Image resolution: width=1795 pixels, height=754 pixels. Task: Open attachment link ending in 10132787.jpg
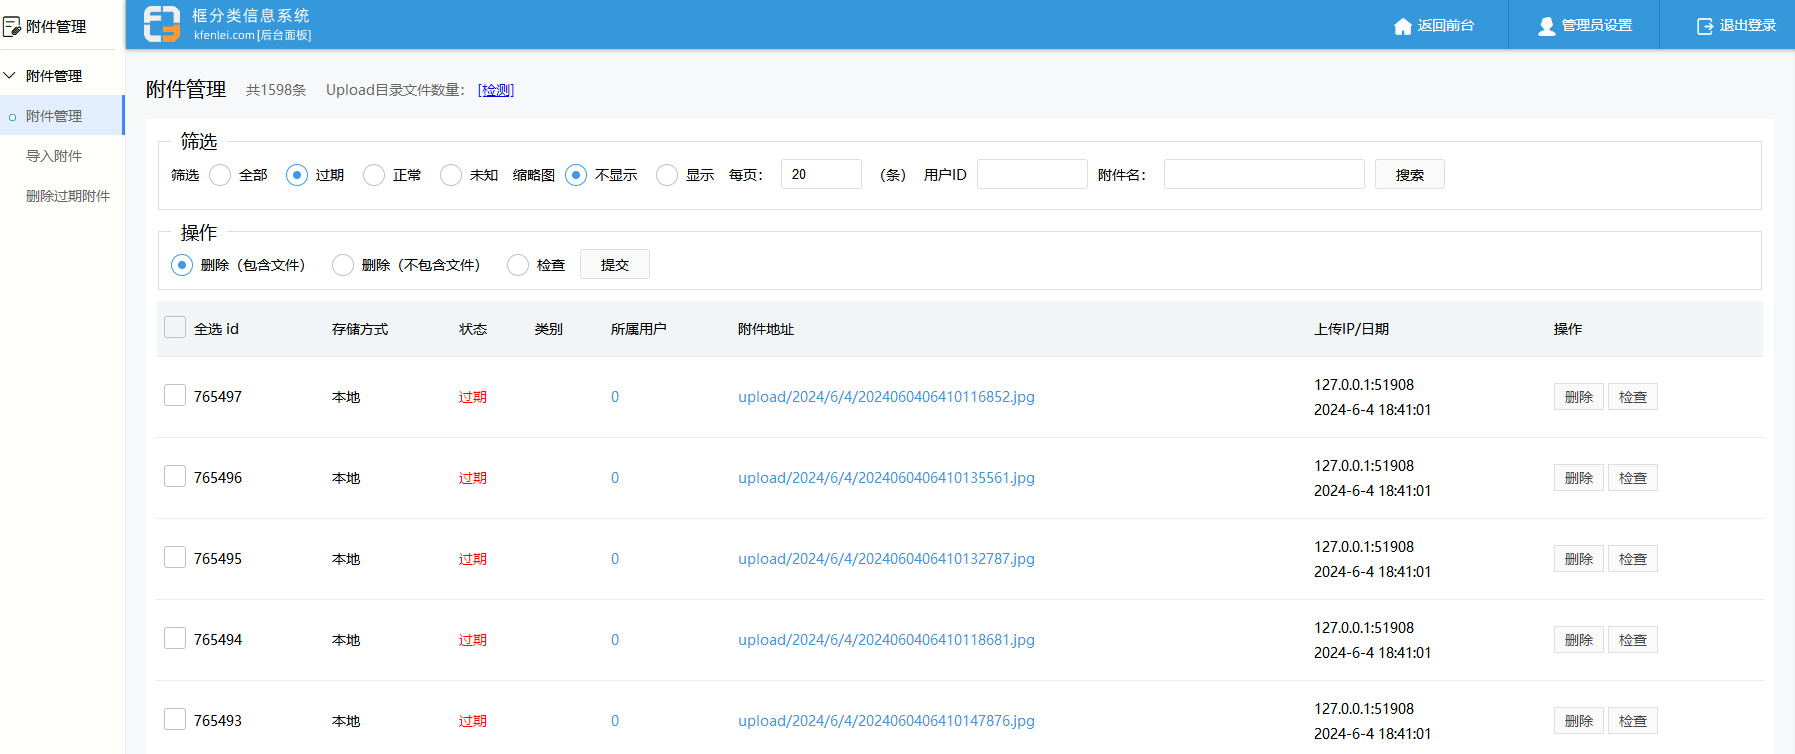pos(886,559)
